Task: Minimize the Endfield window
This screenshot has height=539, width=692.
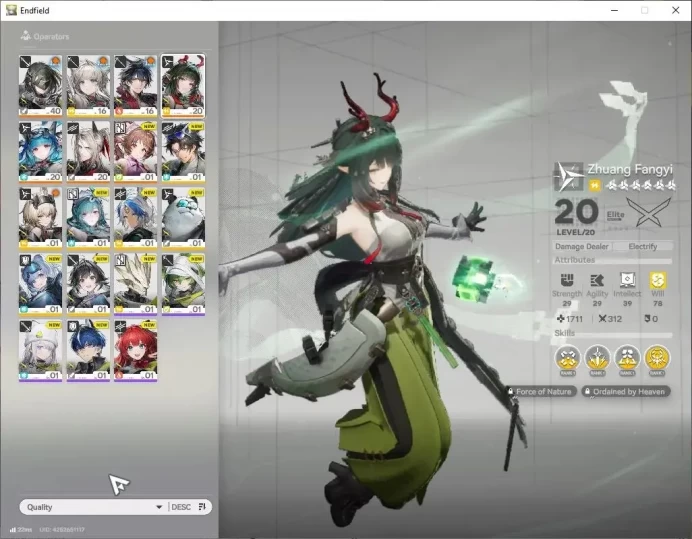Action: tap(614, 10)
